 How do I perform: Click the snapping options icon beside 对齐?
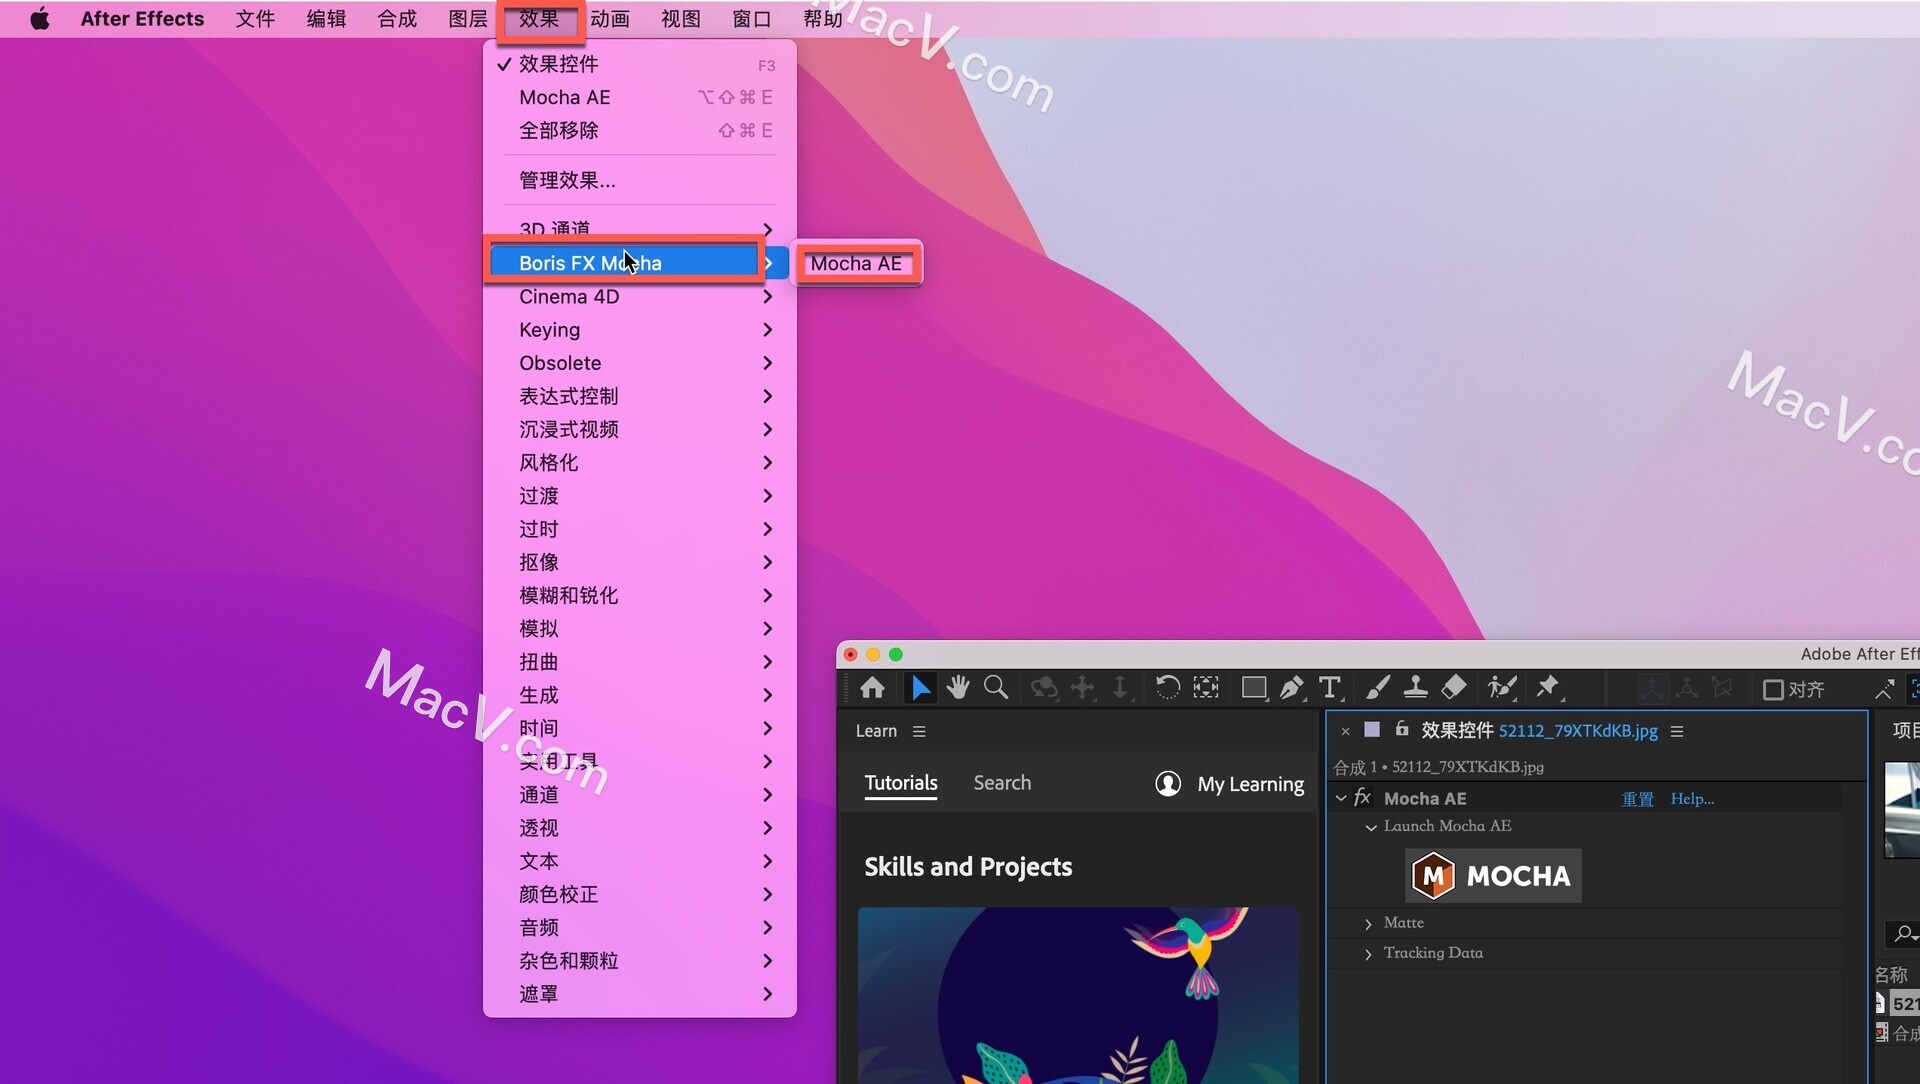tap(1884, 689)
